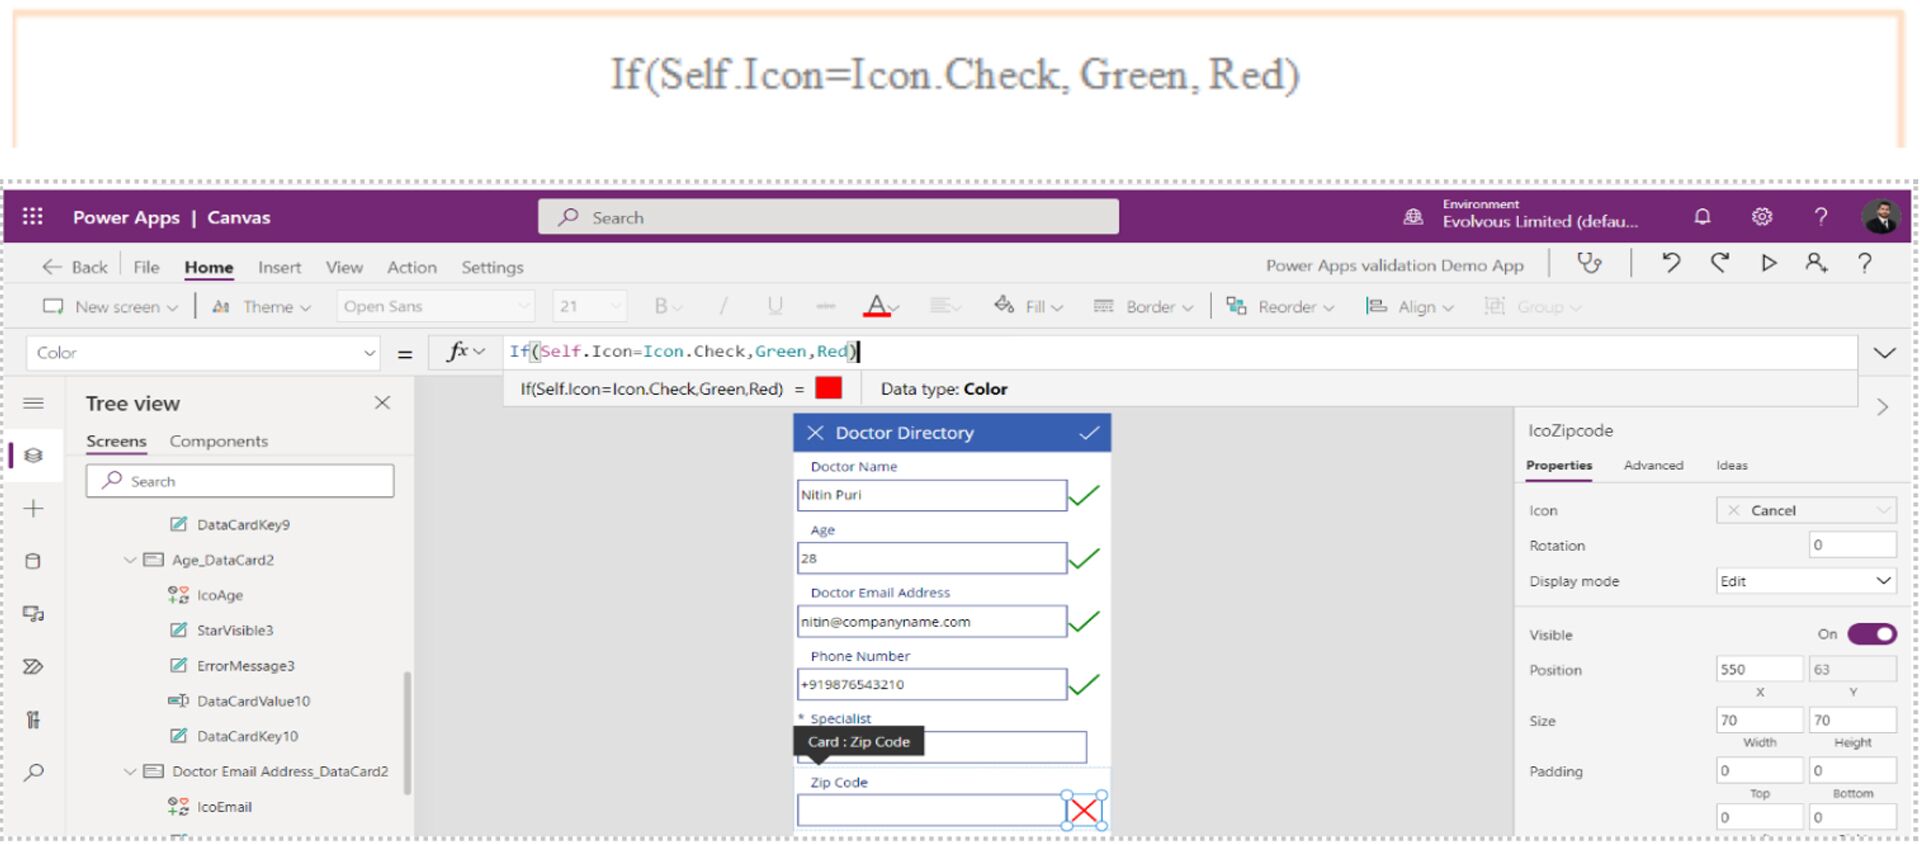Click the Undo arrow icon
Image resolution: width=1920 pixels, height=844 pixels.
[x=1670, y=264]
